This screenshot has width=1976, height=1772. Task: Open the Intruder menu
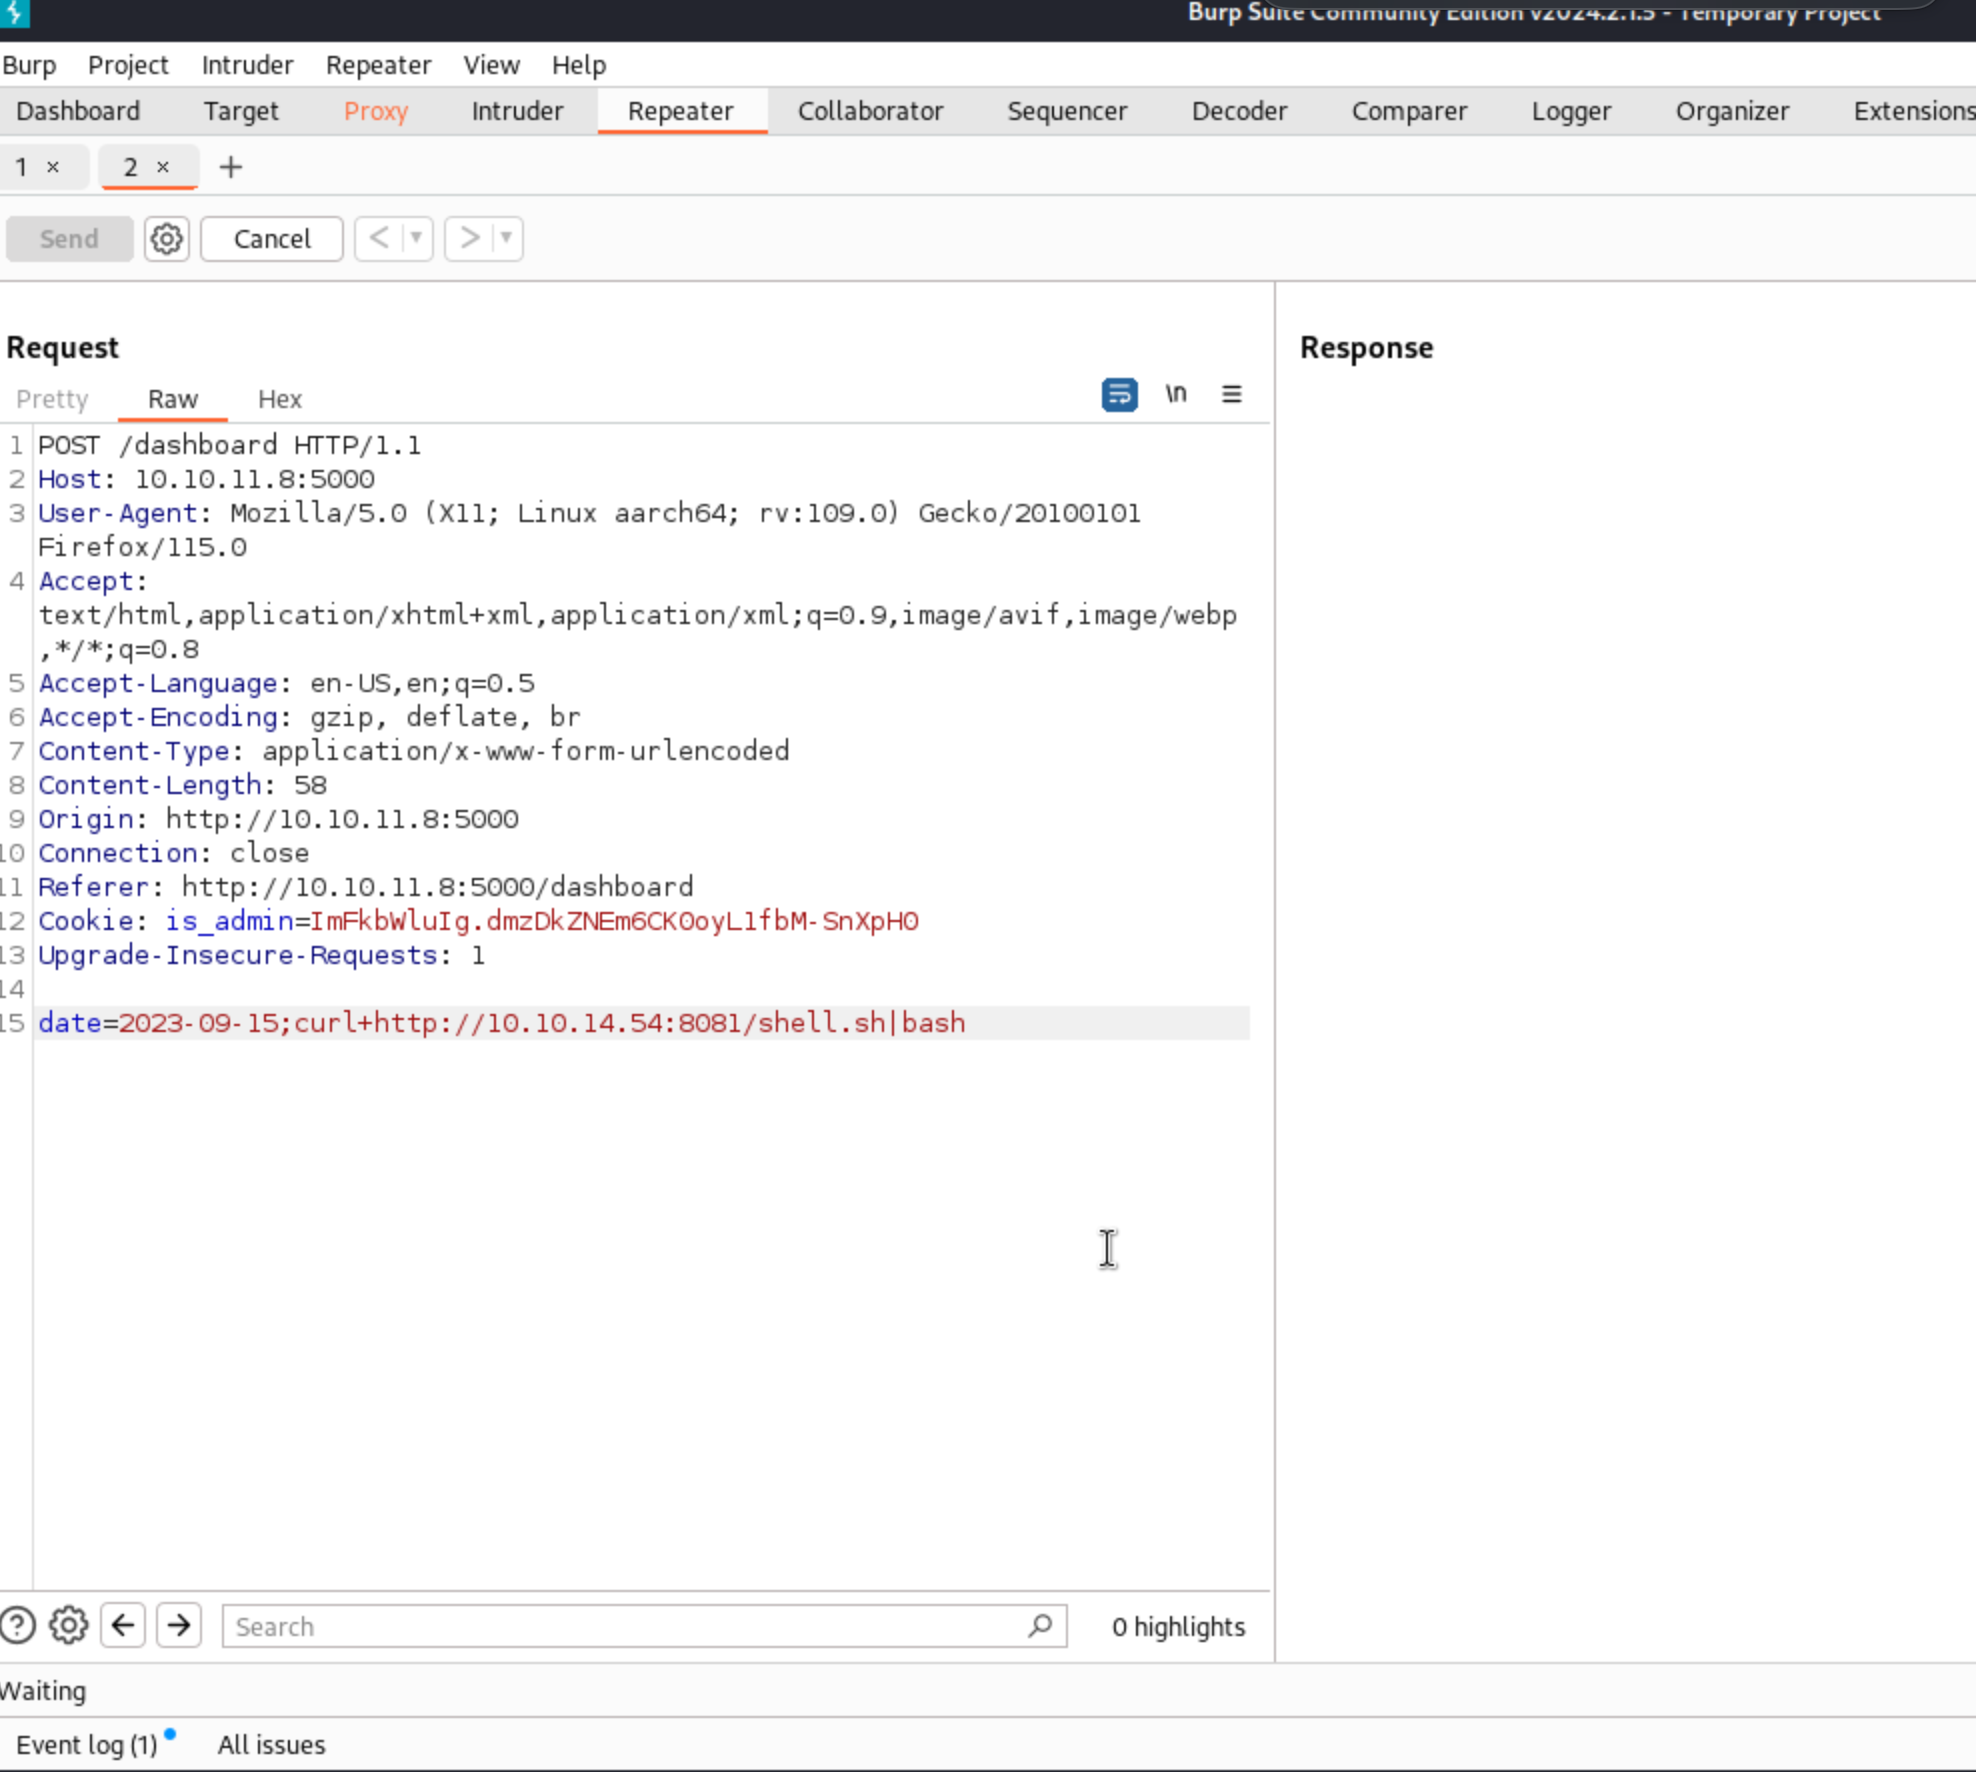[247, 65]
